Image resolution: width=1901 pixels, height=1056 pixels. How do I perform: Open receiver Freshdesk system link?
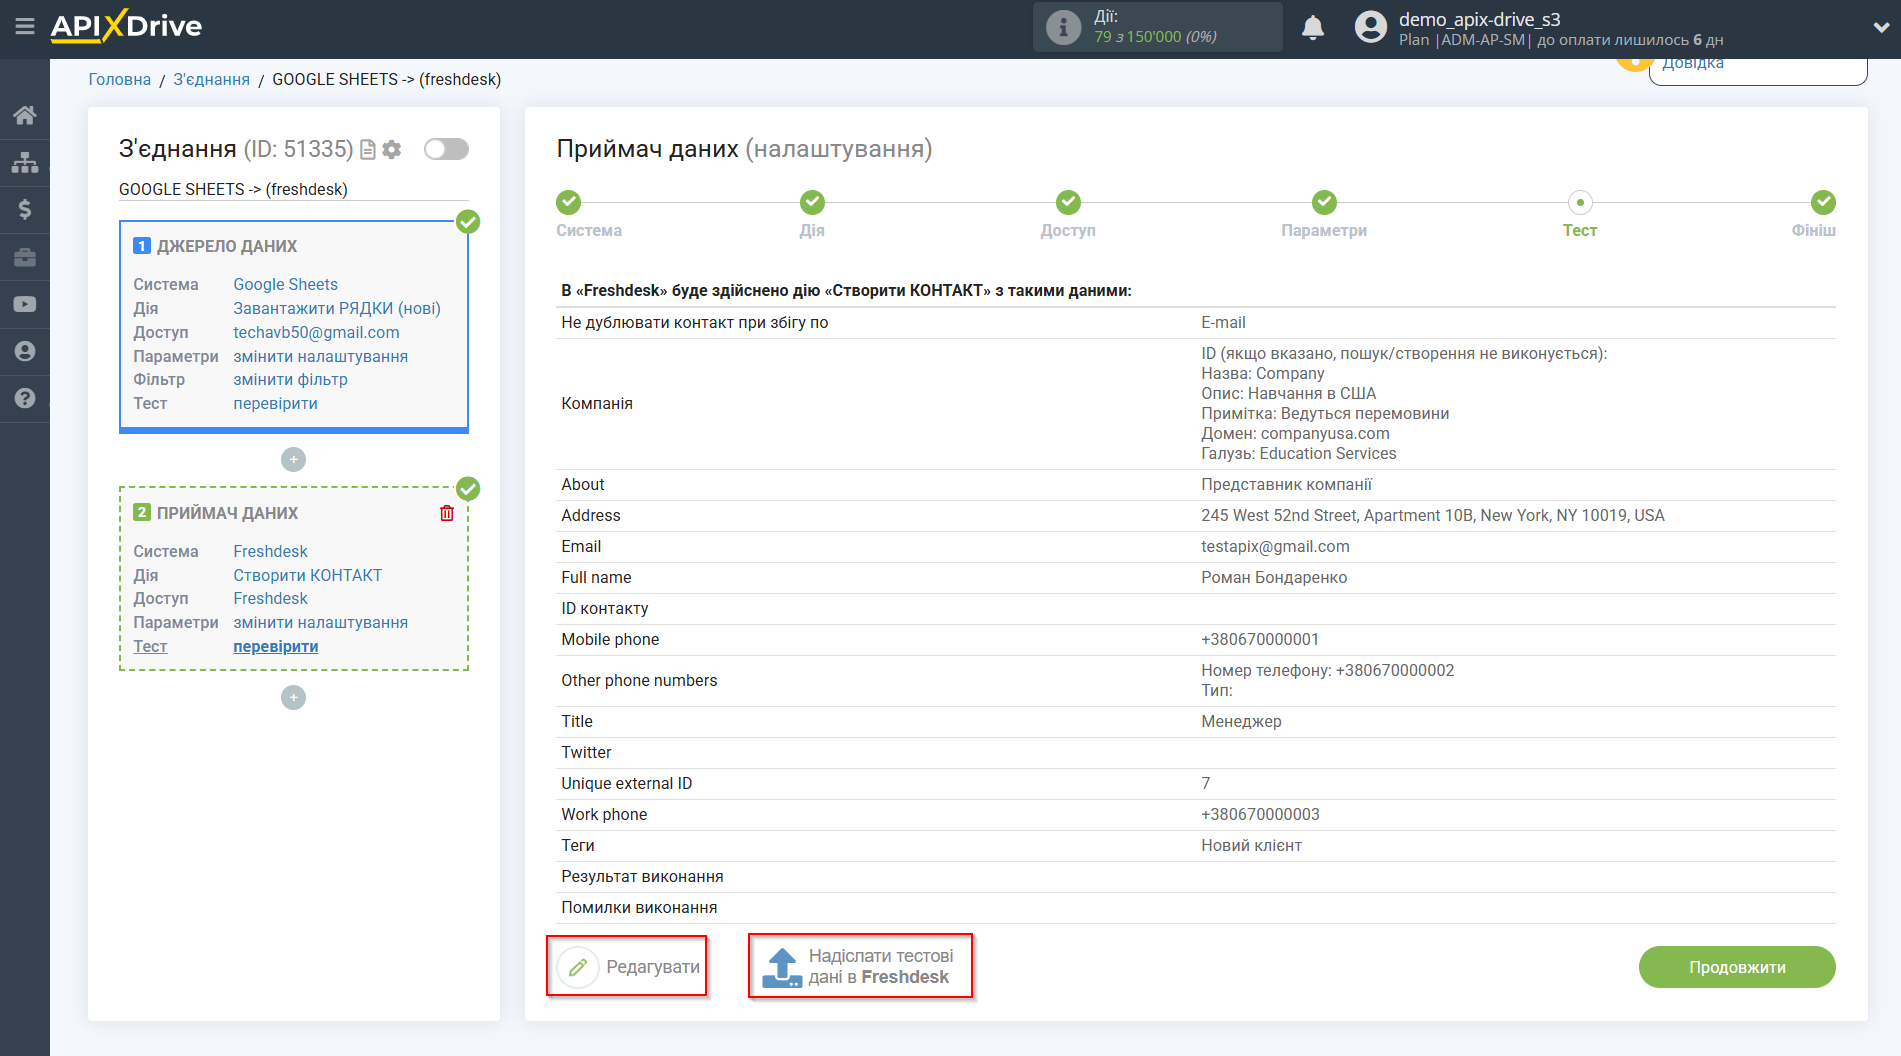(x=270, y=551)
